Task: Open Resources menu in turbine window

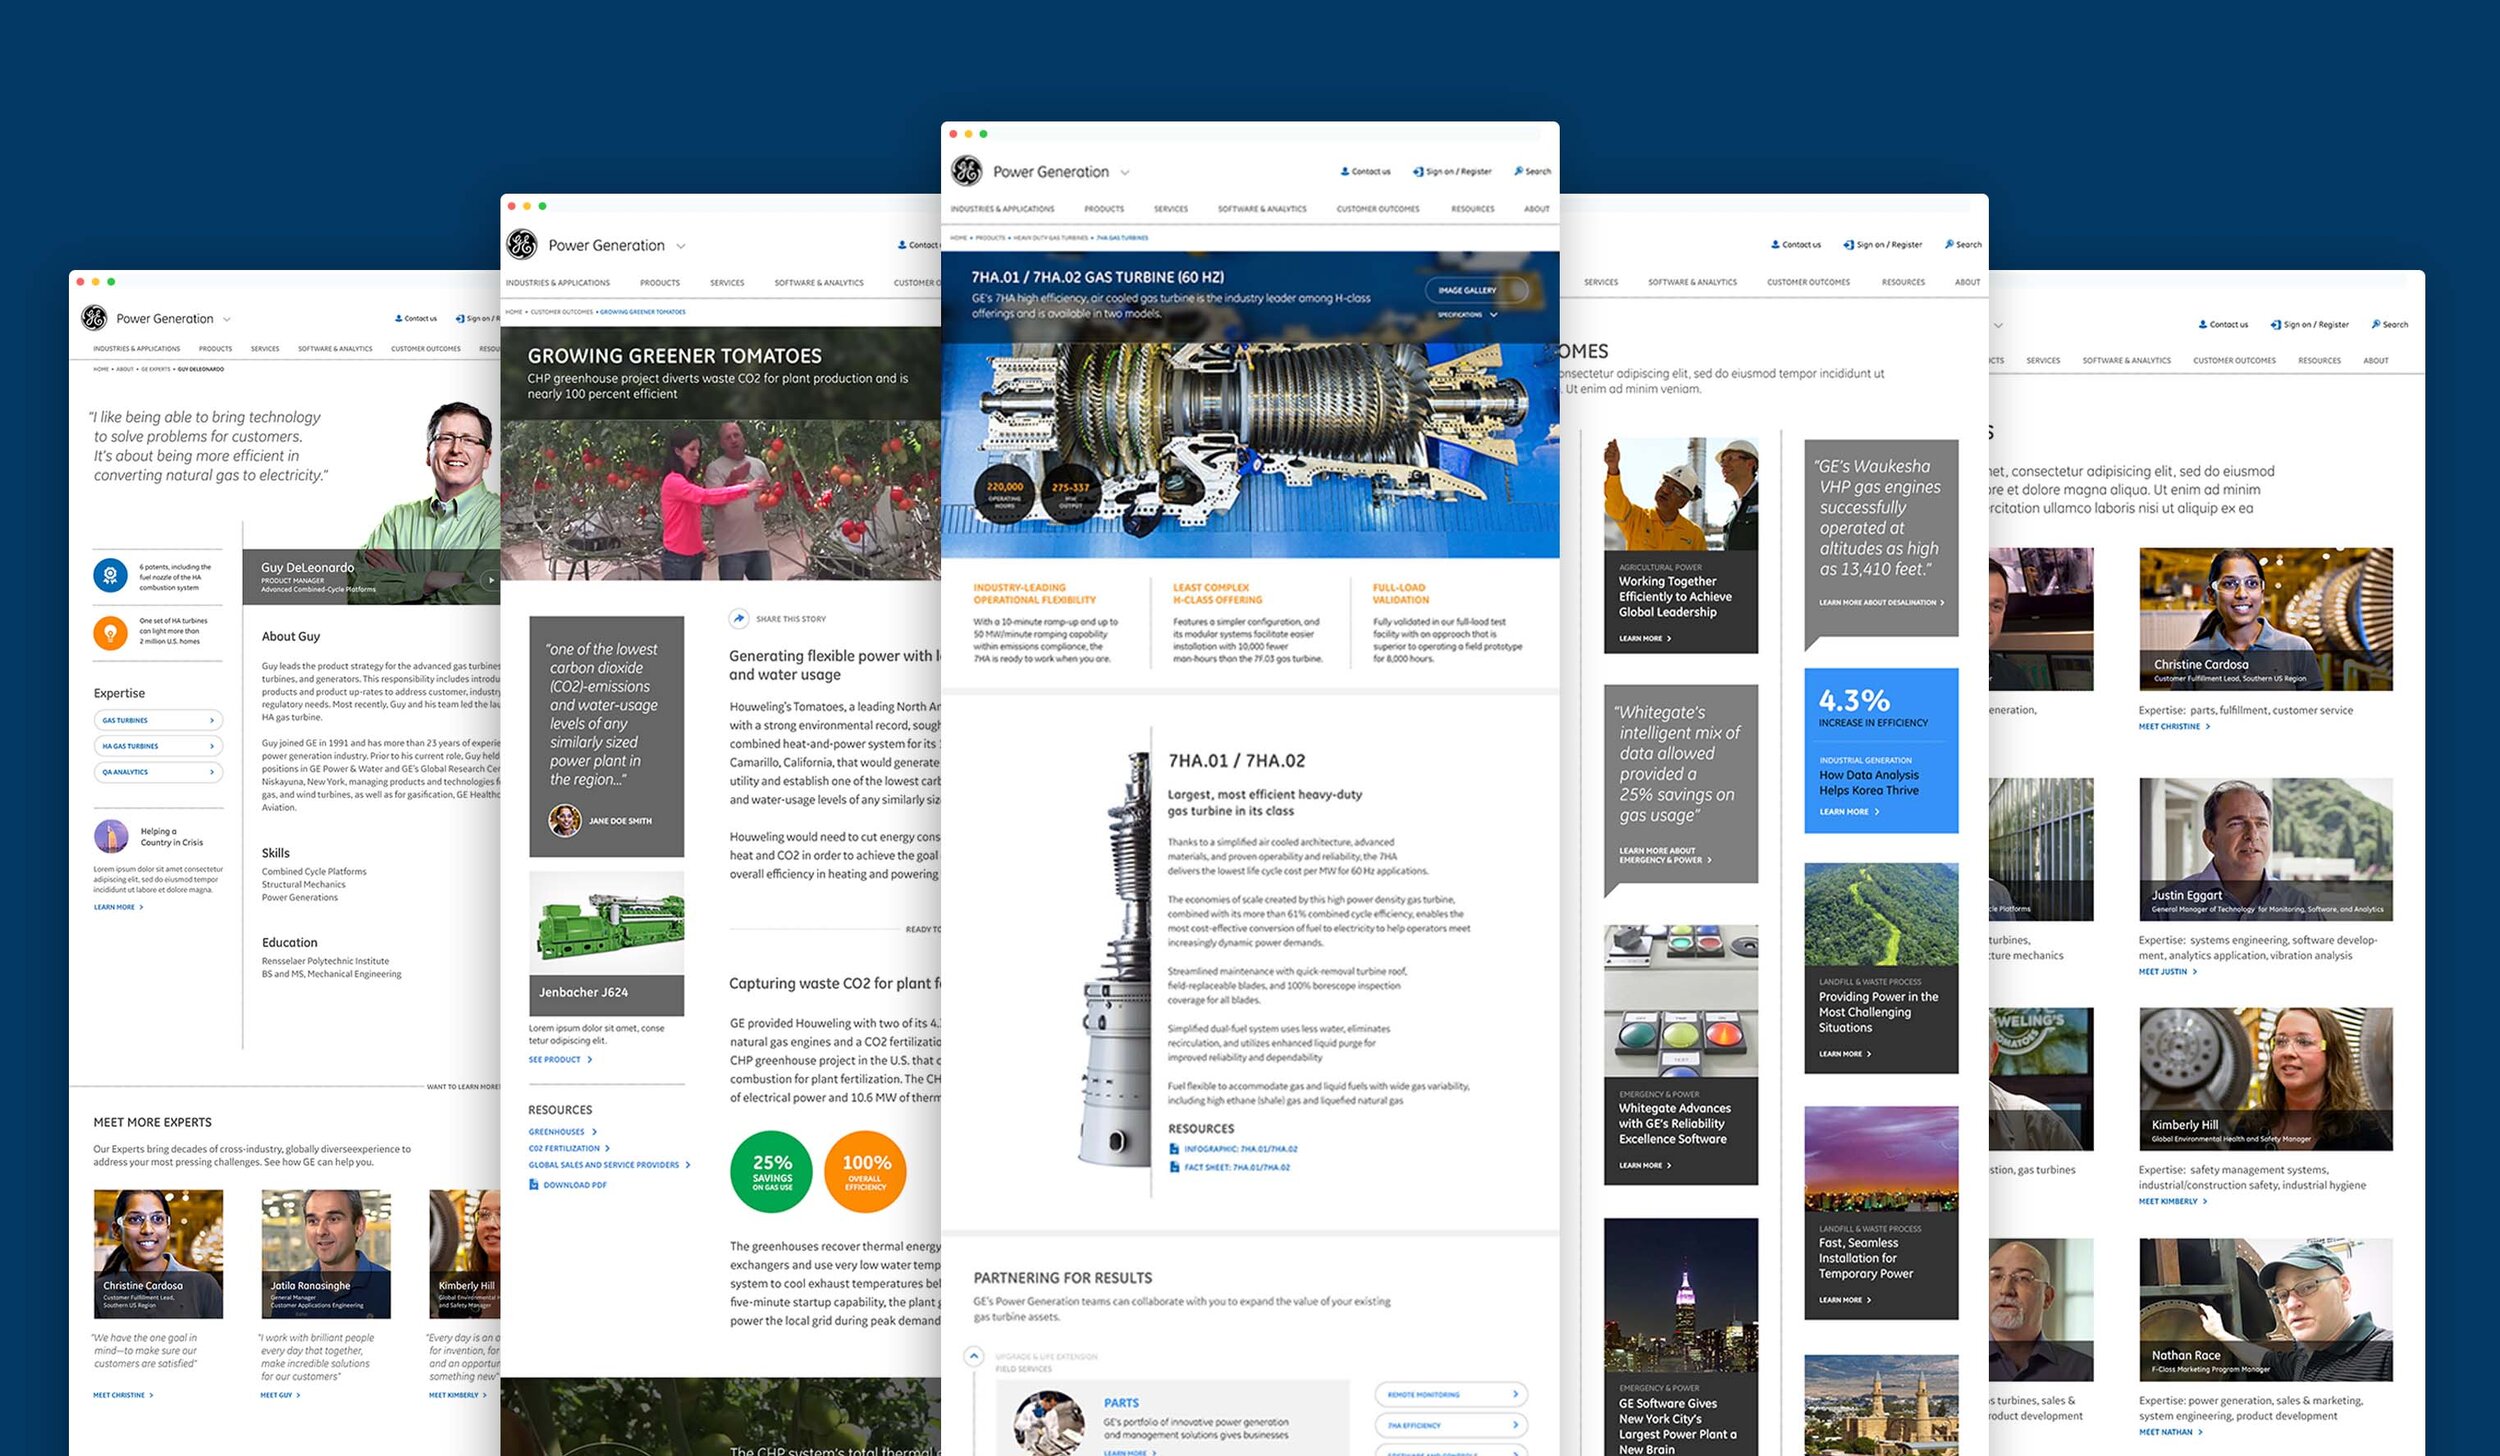Action: [x=1473, y=209]
